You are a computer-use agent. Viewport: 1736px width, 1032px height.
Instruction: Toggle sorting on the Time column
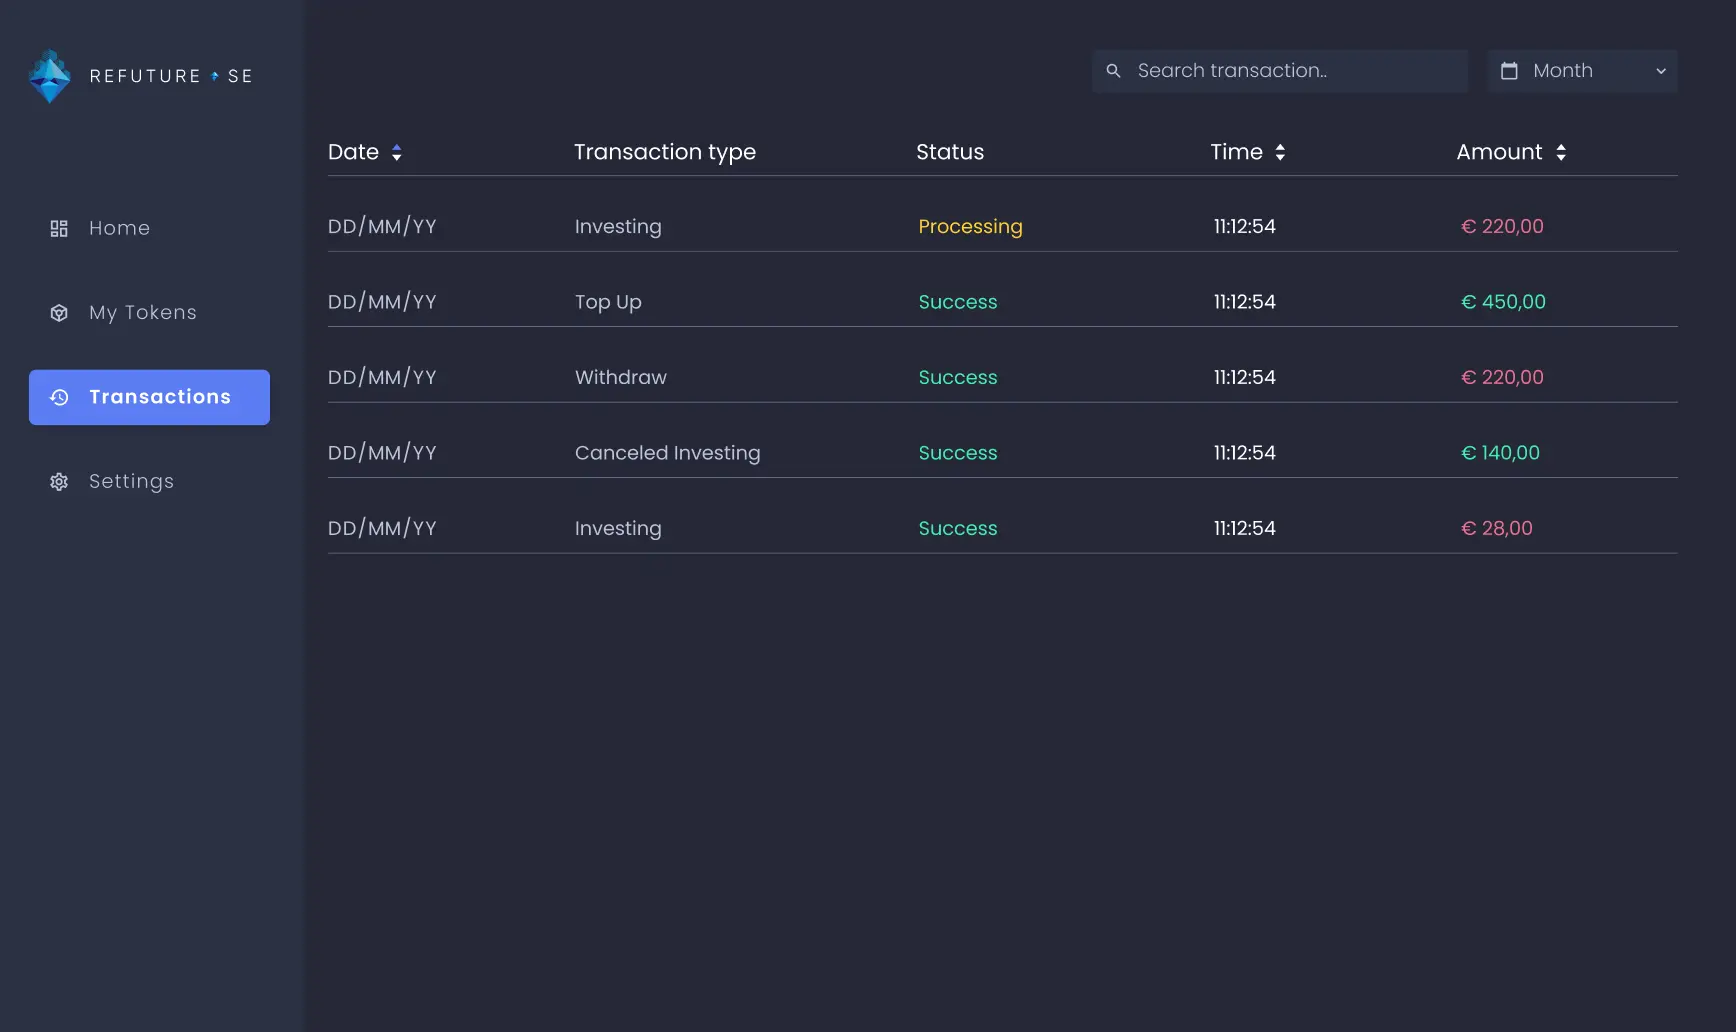click(x=1282, y=152)
